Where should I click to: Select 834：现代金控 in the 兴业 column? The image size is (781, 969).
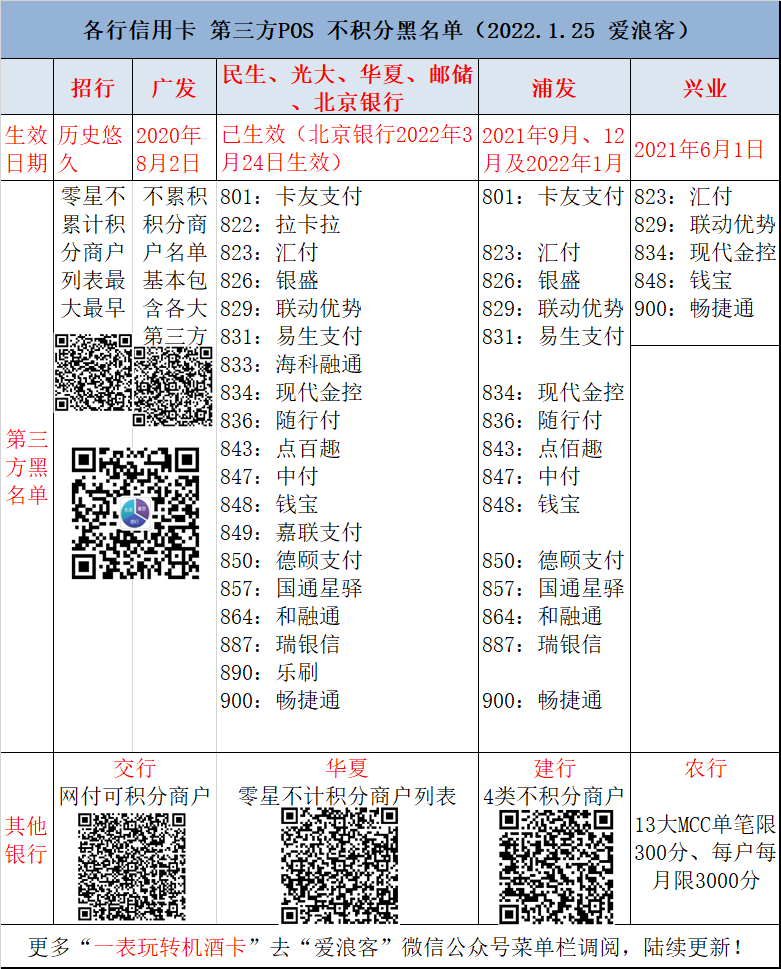coord(705,252)
